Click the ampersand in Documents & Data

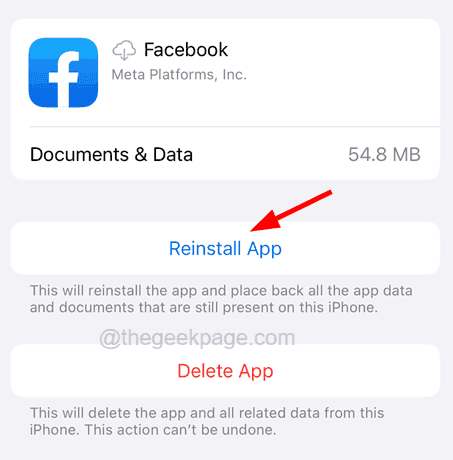tap(141, 155)
